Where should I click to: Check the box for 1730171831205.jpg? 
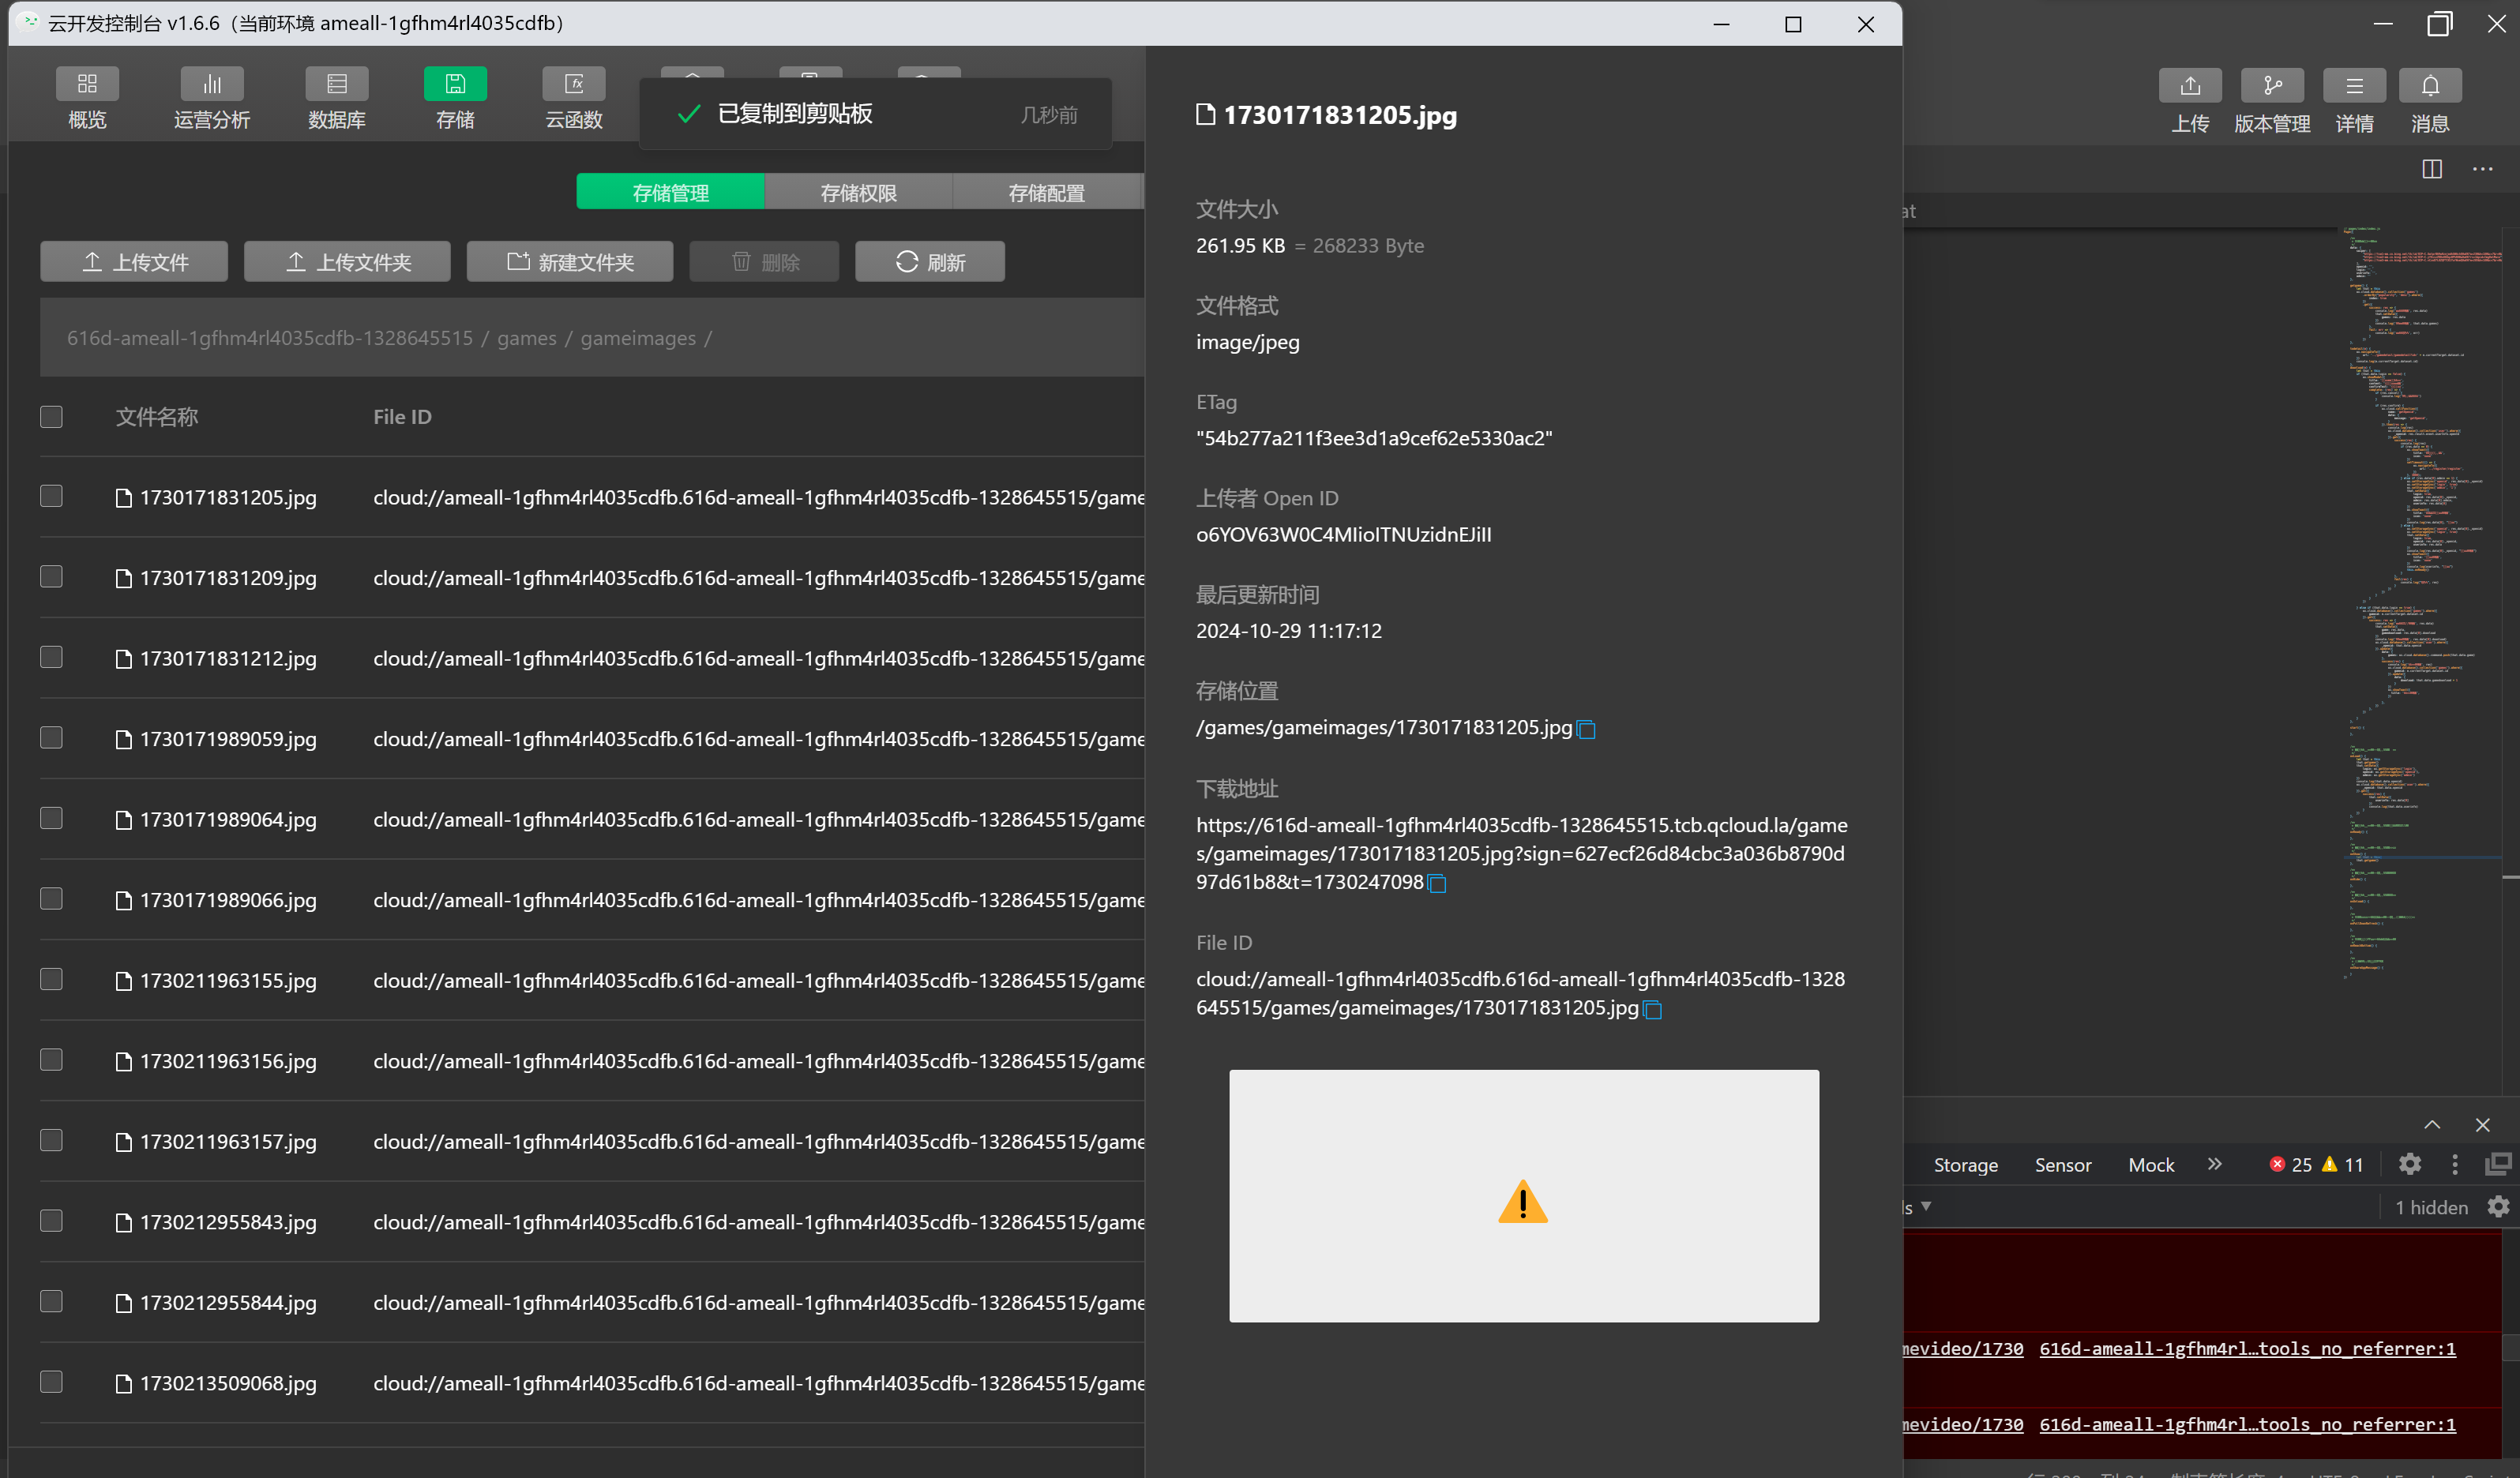(51, 497)
